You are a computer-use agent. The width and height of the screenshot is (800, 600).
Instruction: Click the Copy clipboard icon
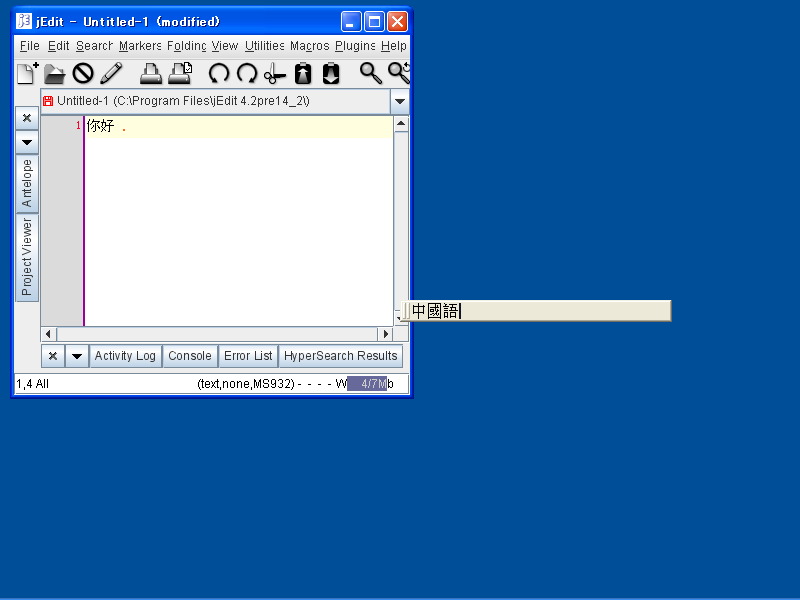click(x=303, y=73)
